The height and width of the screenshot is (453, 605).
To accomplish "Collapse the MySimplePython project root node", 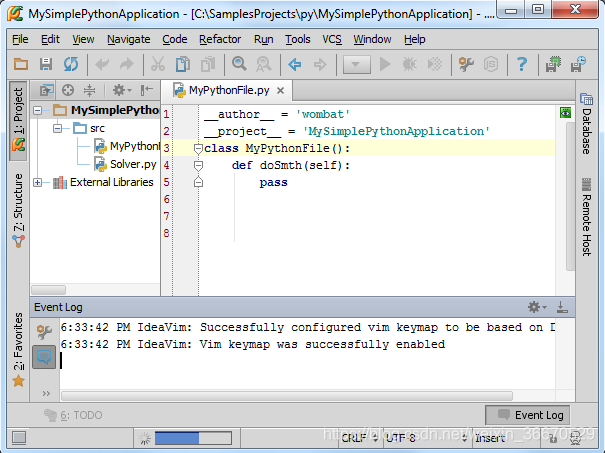I will point(37,111).
